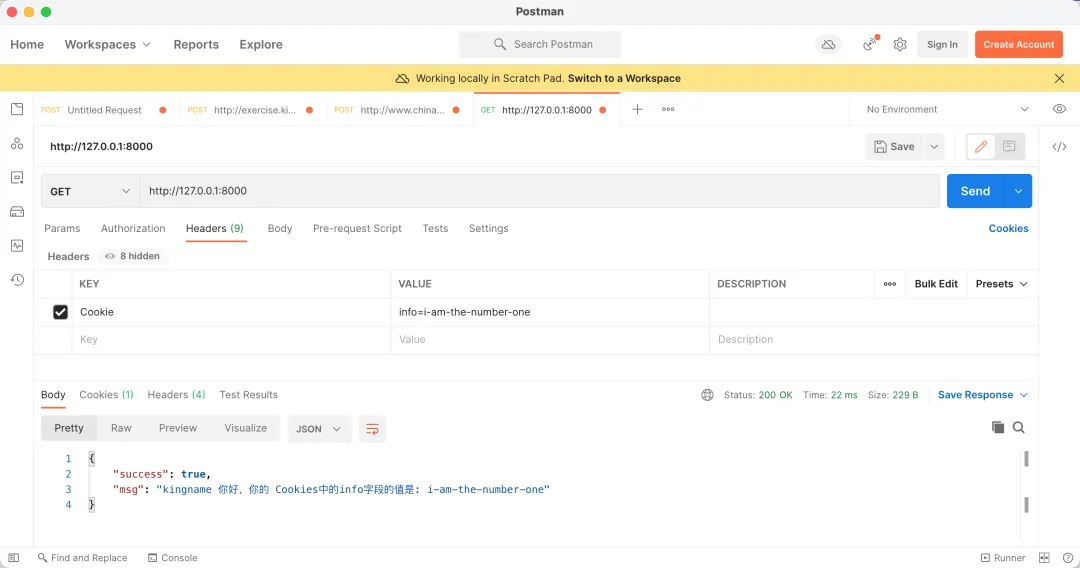Open the Monitors sidebar icon
The height and width of the screenshot is (568, 1080).
[x=17, y=246]
